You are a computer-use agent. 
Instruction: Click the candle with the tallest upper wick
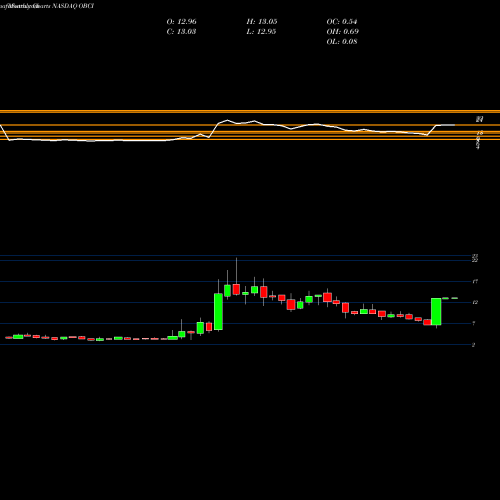pos(236,289)
